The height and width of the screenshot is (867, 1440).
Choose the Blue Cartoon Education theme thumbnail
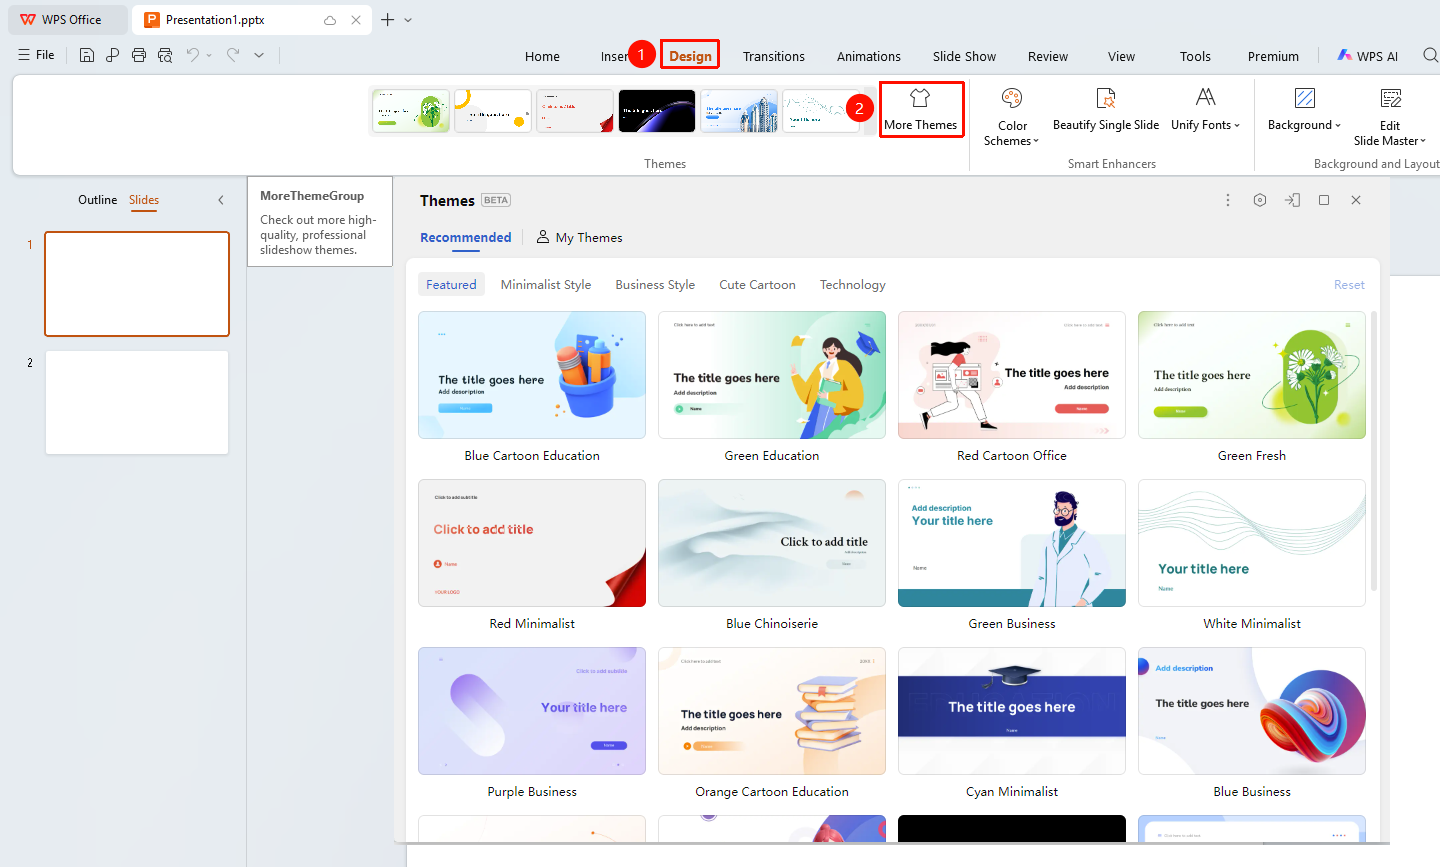pyautogui.click(x=532, y=375)
